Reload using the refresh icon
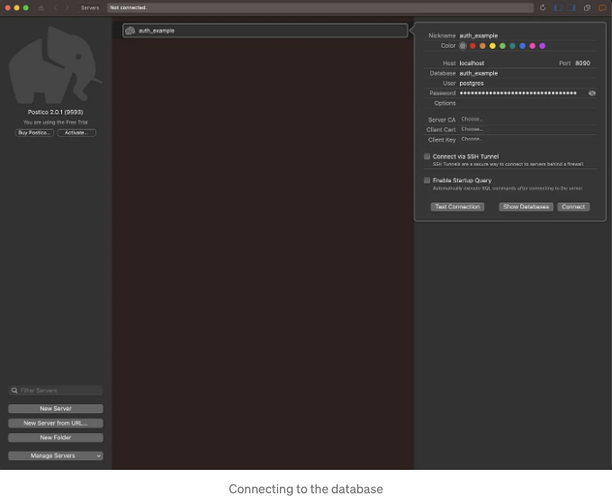 pos(543,8)
